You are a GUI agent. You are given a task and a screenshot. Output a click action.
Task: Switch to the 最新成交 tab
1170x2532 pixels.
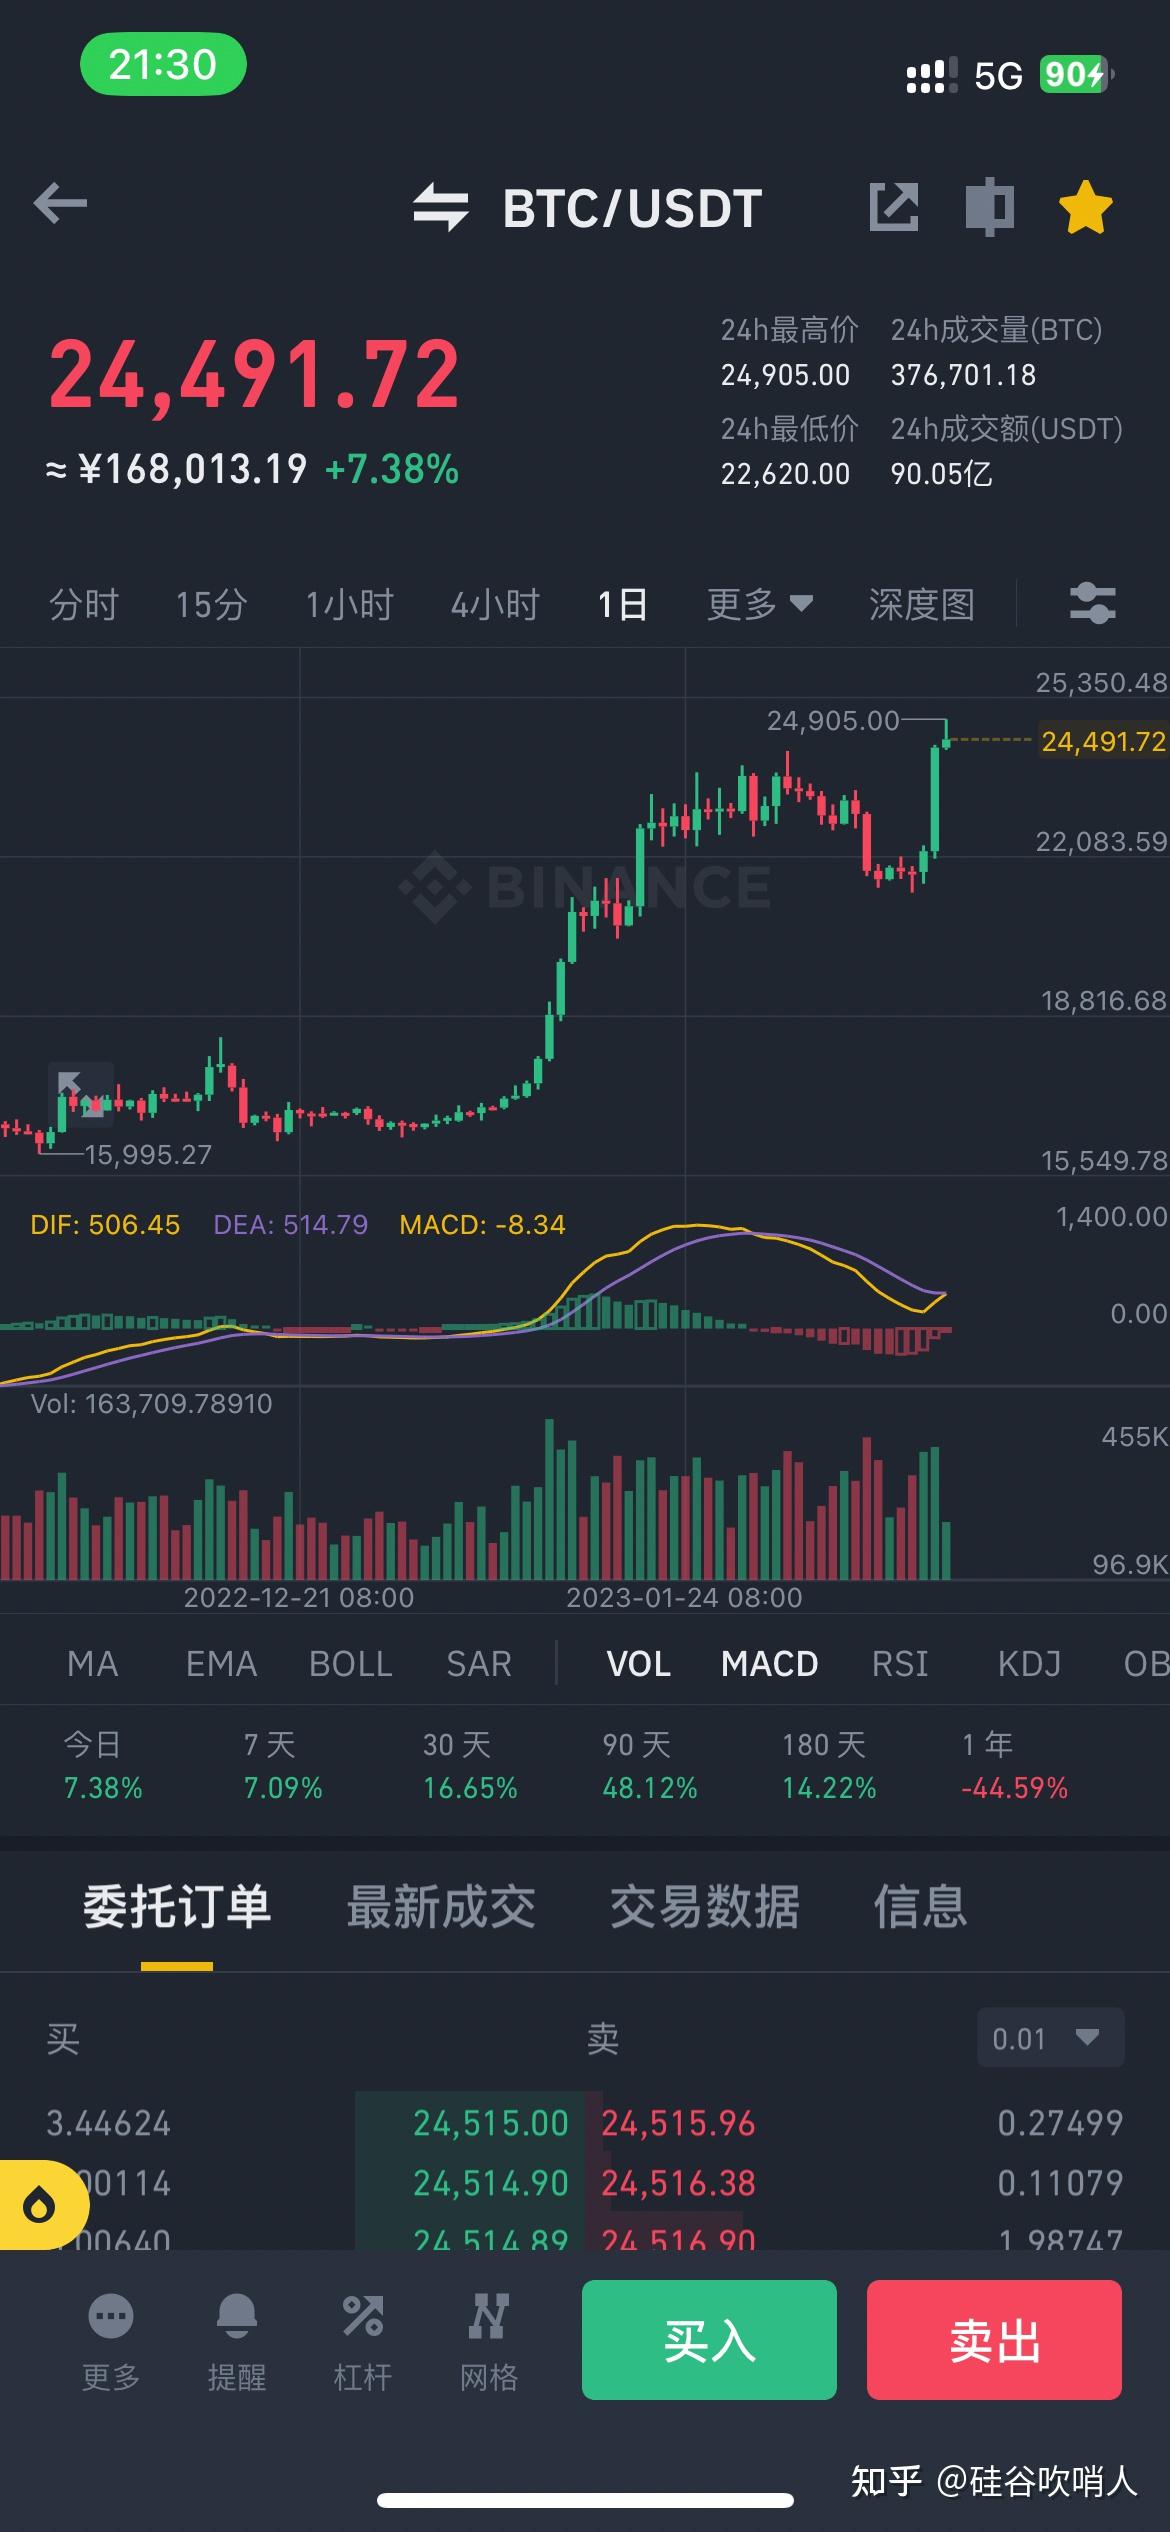[441, 1907]
